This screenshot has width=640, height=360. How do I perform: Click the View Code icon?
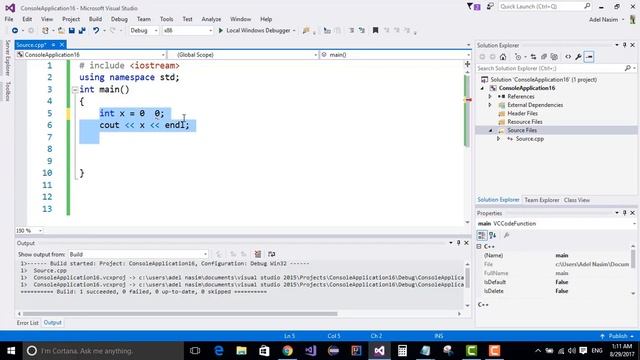tap(568, 57)
